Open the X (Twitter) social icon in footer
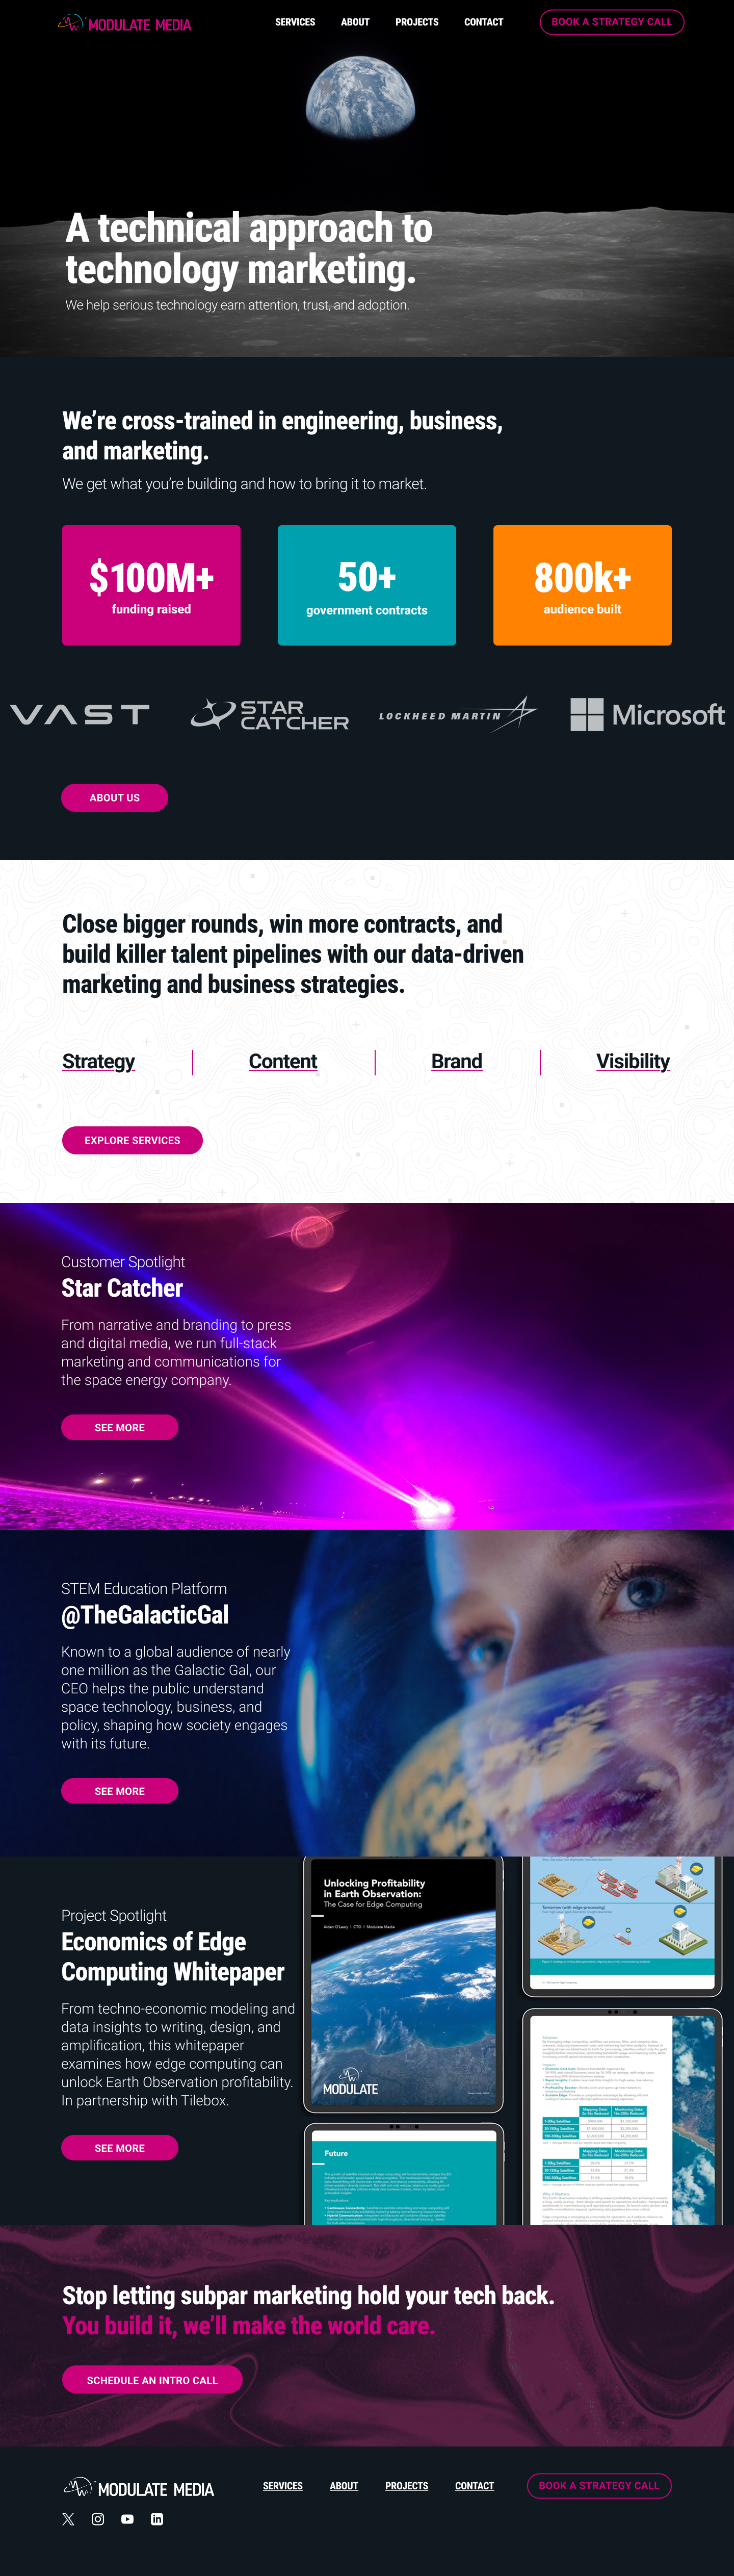The image size is (734, 2576). (68, 2519)
